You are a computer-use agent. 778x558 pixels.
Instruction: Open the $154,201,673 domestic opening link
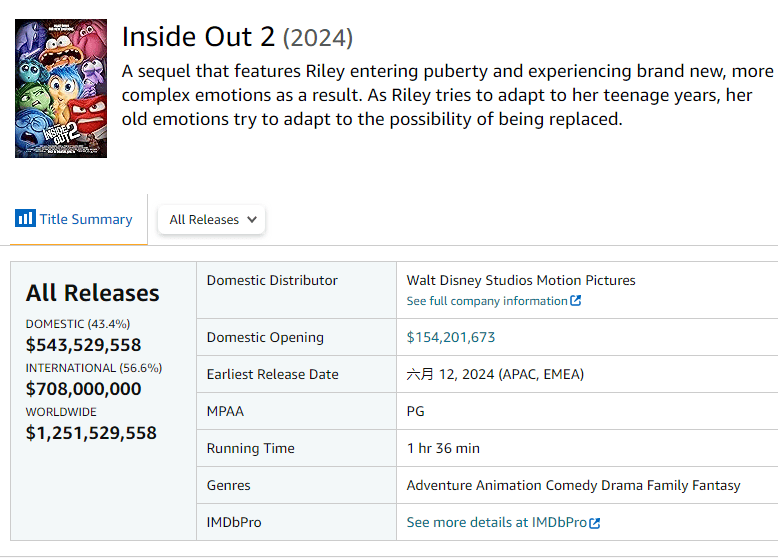click(451, 337)
